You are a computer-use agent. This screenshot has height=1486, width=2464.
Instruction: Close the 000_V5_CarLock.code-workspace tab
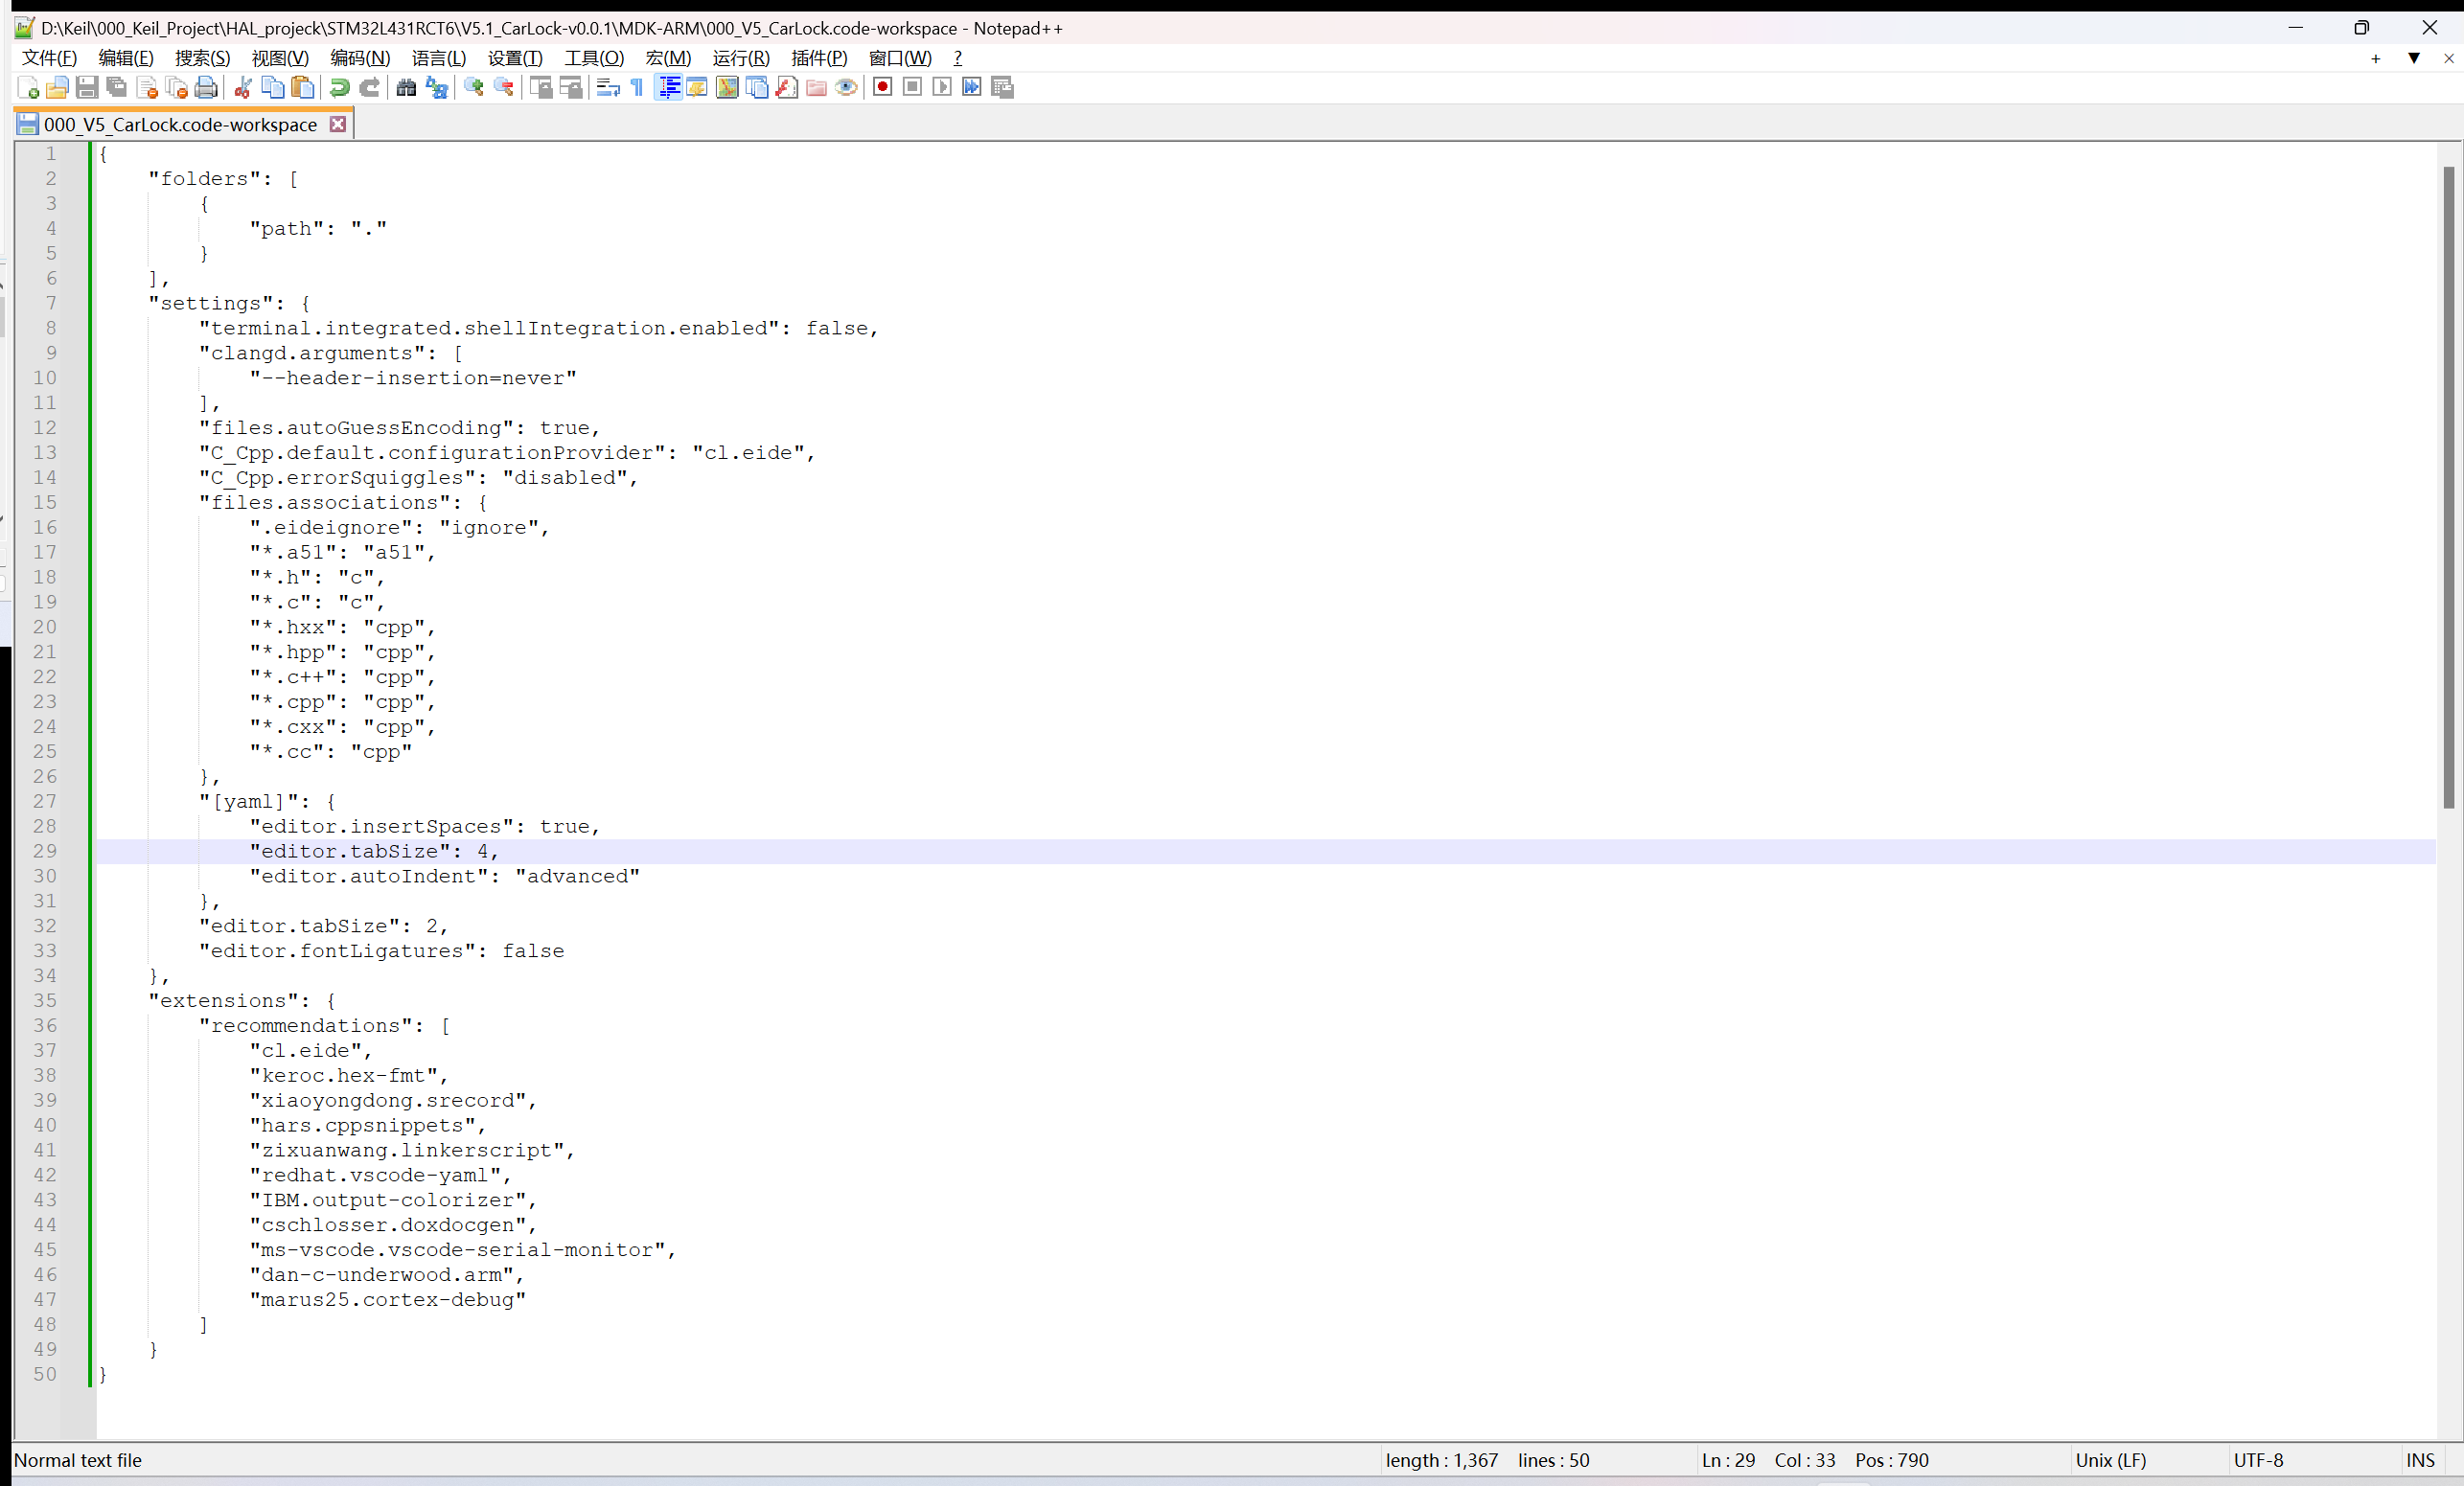(x=338, y=124)
